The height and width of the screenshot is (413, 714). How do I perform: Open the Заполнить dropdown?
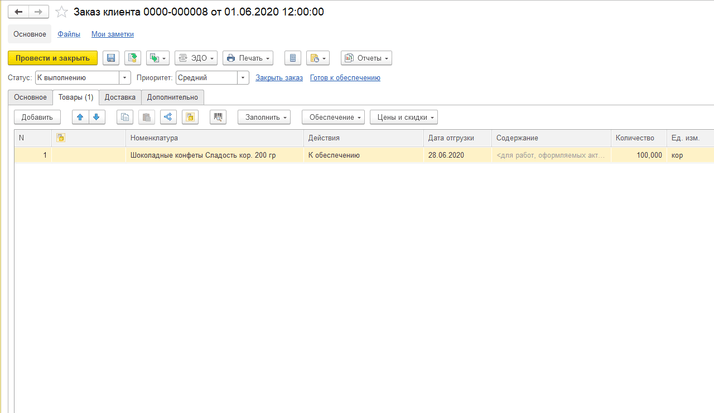point(264,117)
